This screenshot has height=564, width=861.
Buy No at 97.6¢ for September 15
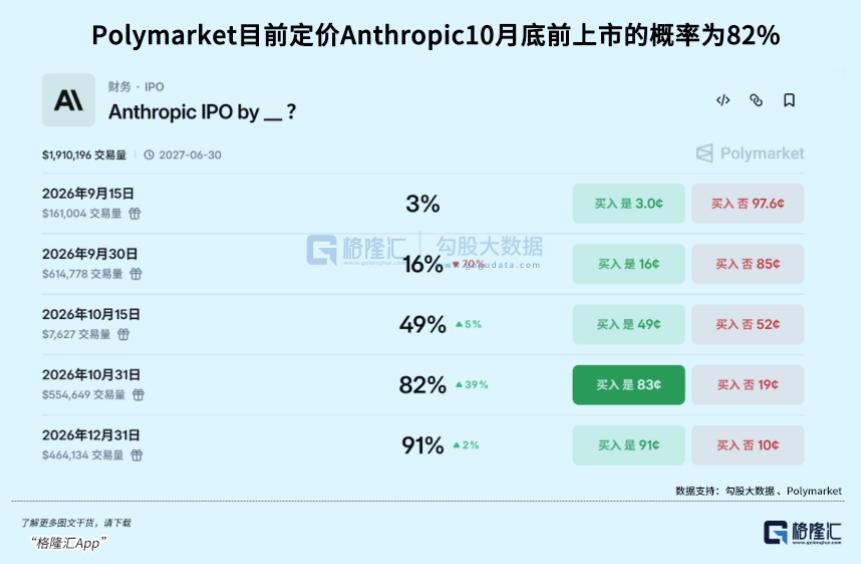(747, 204)
